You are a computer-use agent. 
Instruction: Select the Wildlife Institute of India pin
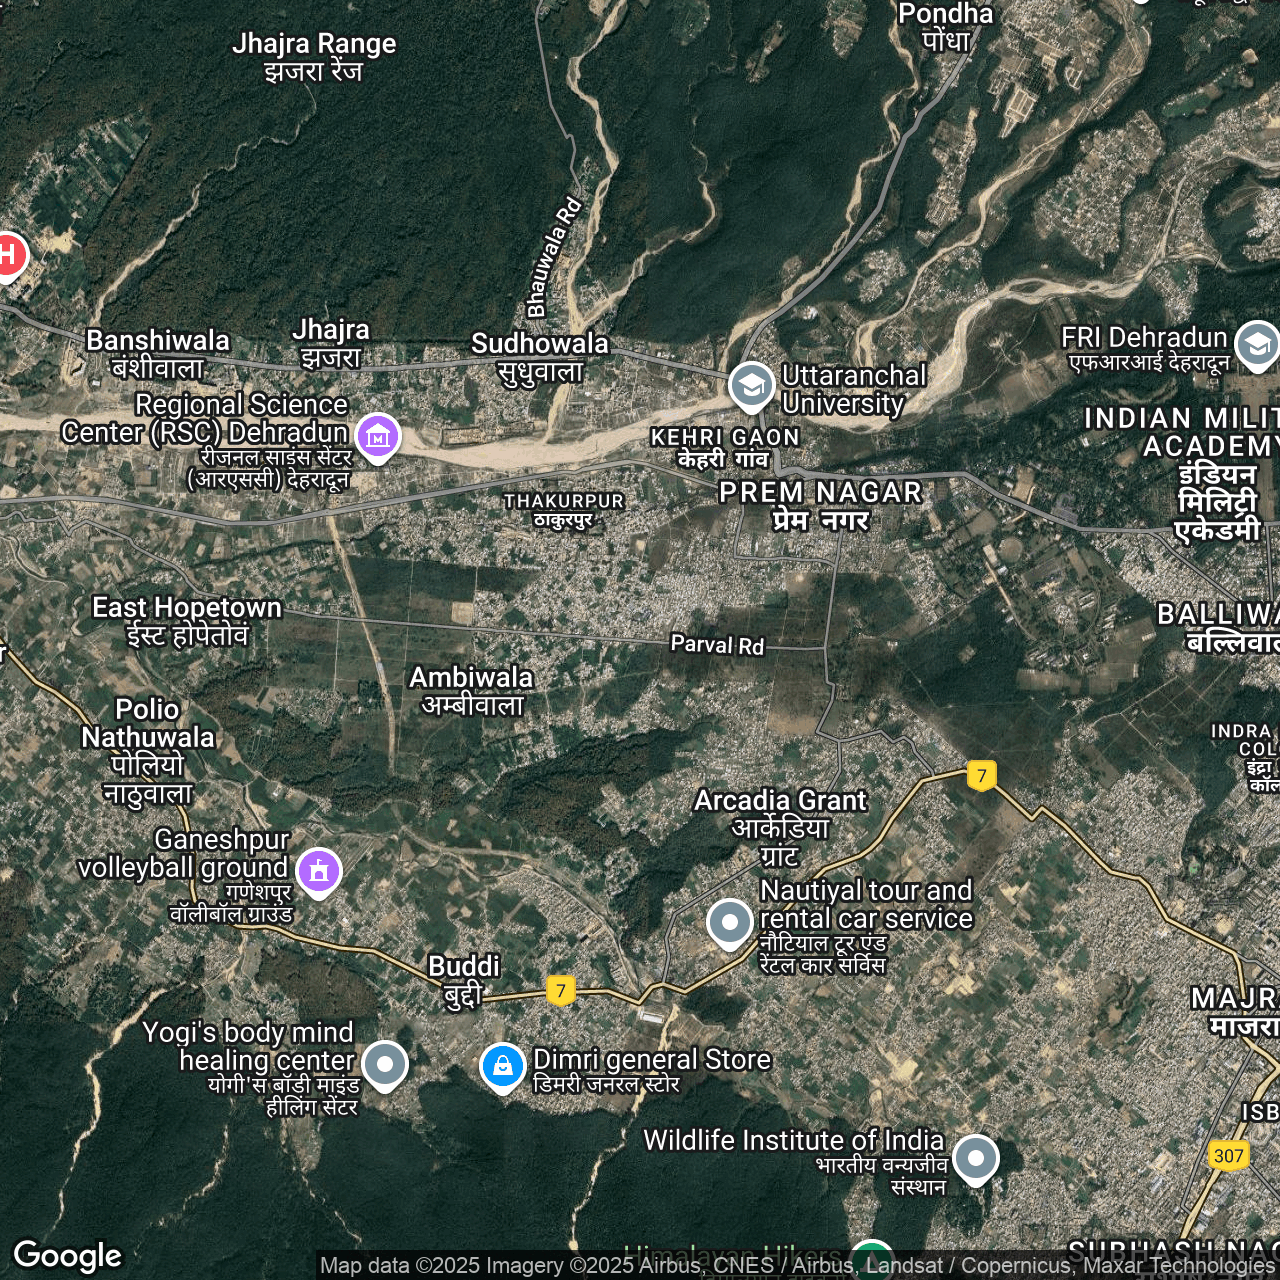point(975,1158)
